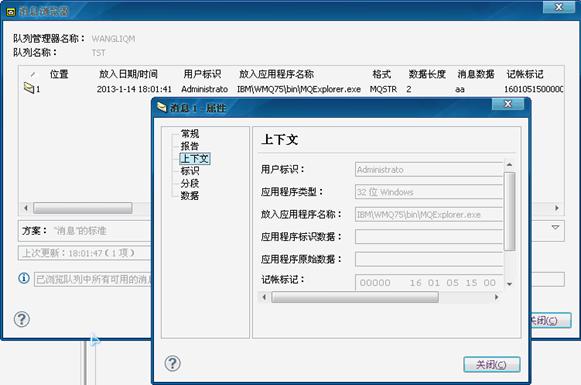Click properties vertical scrollbar down arrow
This screenshot has height=385, width=581.
click(x=509, y=284)
